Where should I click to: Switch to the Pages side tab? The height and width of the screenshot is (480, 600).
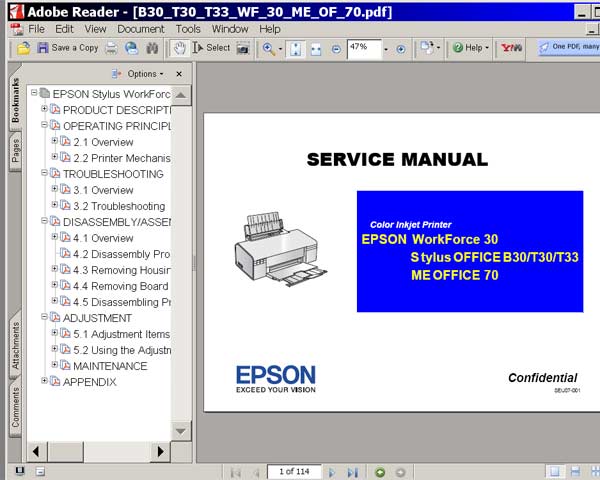tap(15, 150)
